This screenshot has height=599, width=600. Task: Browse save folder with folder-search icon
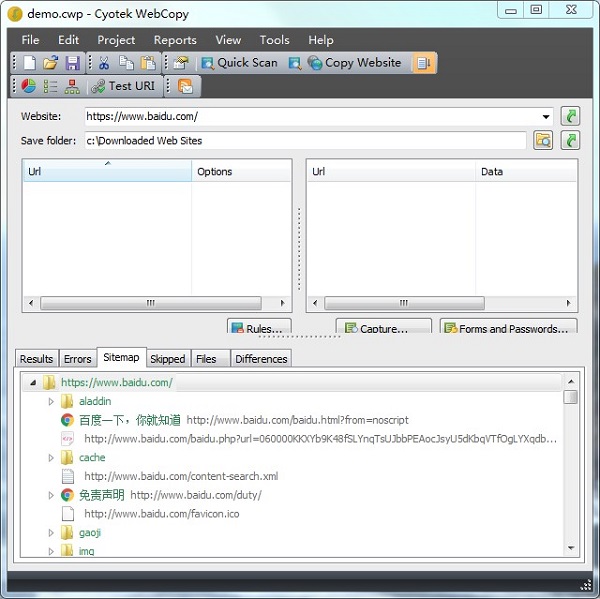click(543, 140)
